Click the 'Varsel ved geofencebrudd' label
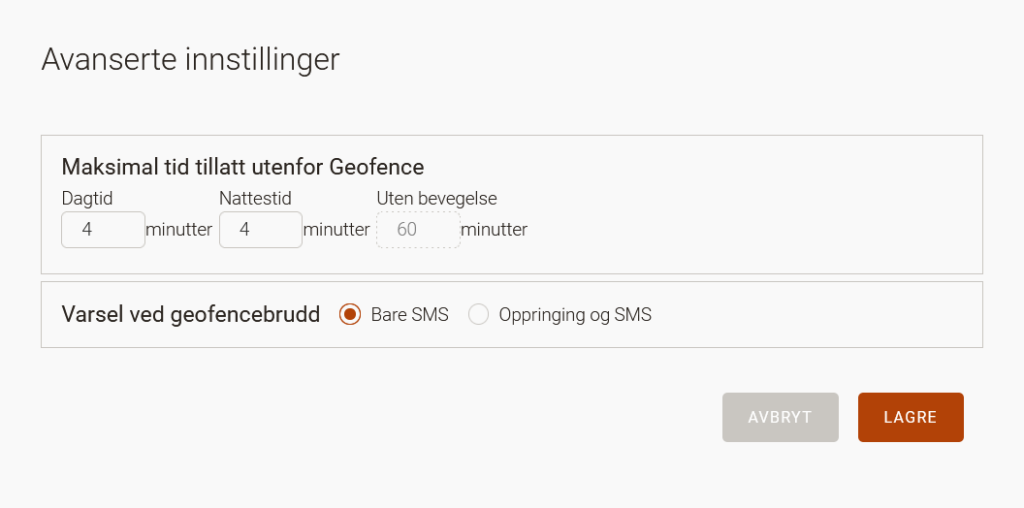The width and height of the screenshot is (1024, 508). 191,315
